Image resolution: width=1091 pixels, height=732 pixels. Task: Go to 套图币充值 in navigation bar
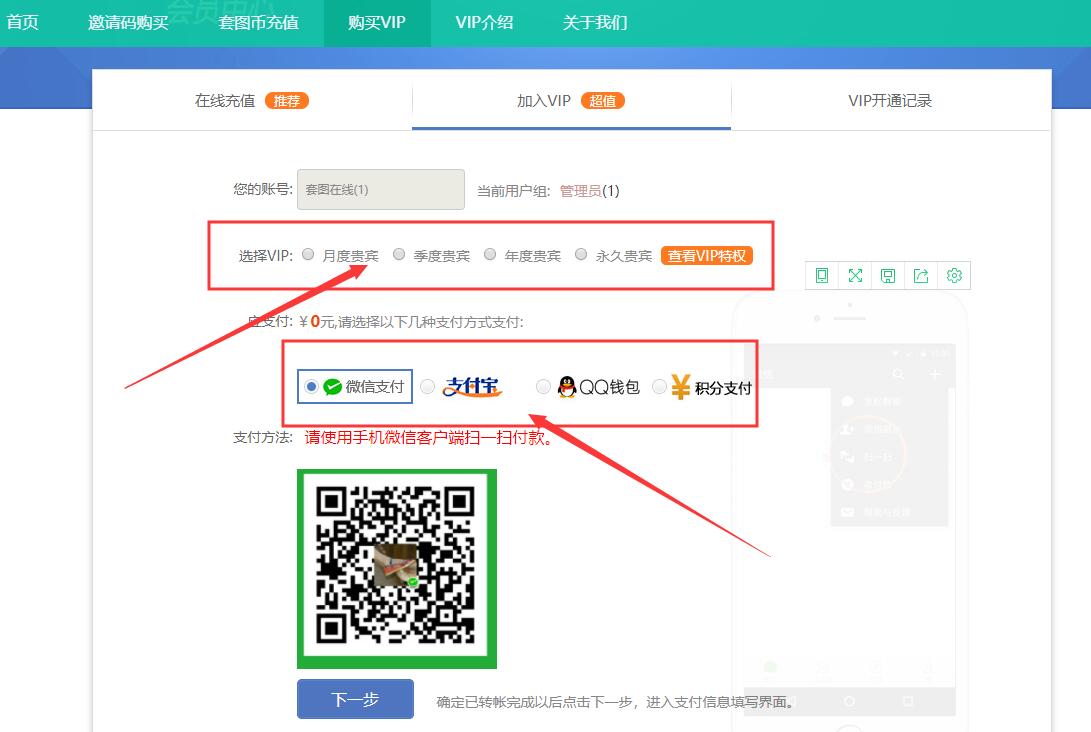[258, 22]
